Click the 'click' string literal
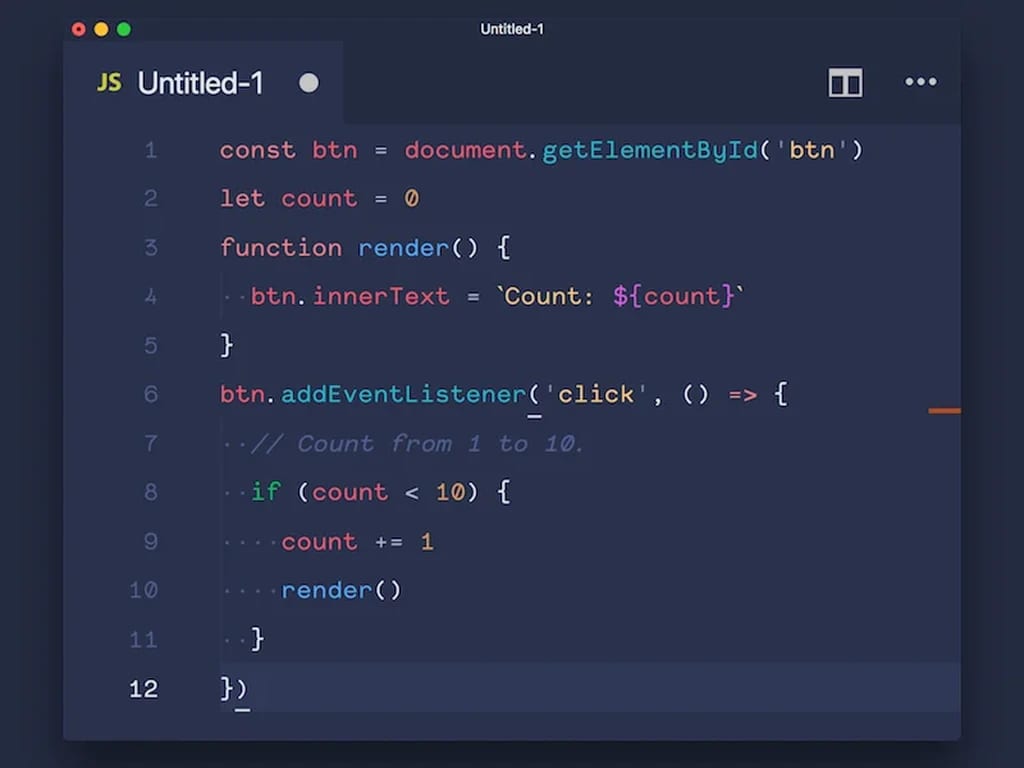This screenshot has height=768, width=1024. click(x=596, y=394)
